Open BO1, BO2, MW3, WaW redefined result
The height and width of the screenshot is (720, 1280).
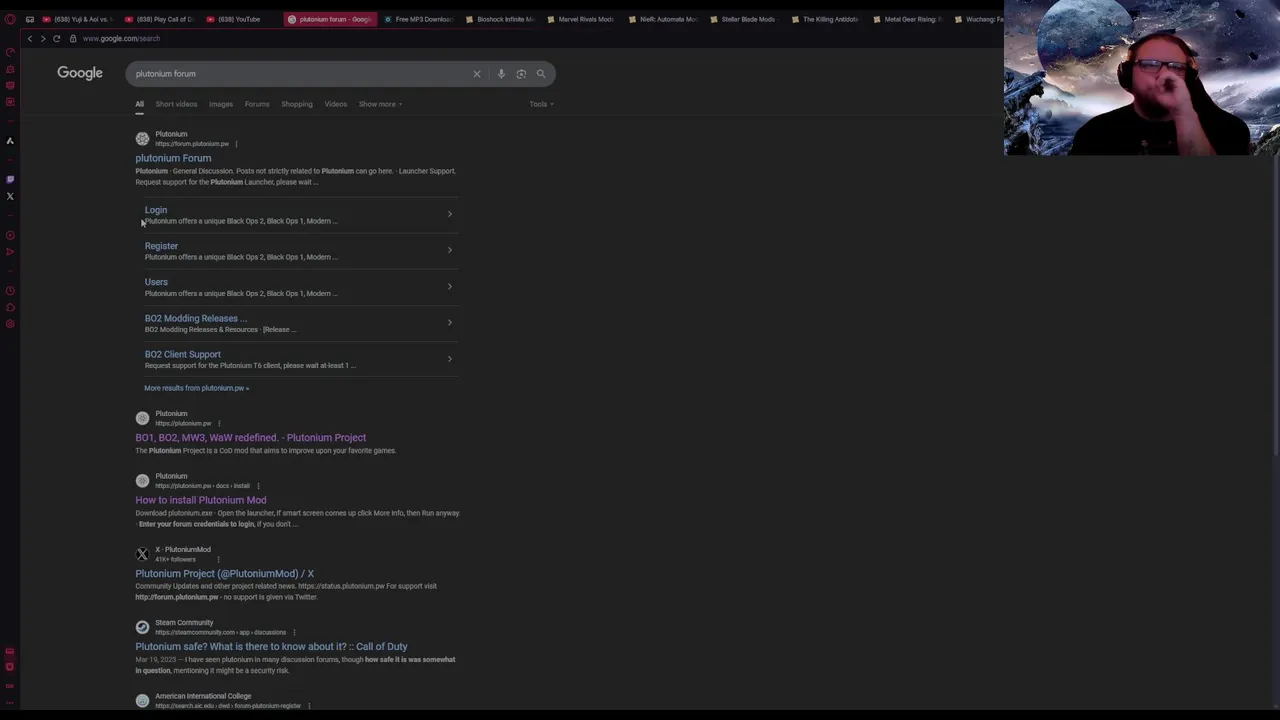(x=251, y=438)
